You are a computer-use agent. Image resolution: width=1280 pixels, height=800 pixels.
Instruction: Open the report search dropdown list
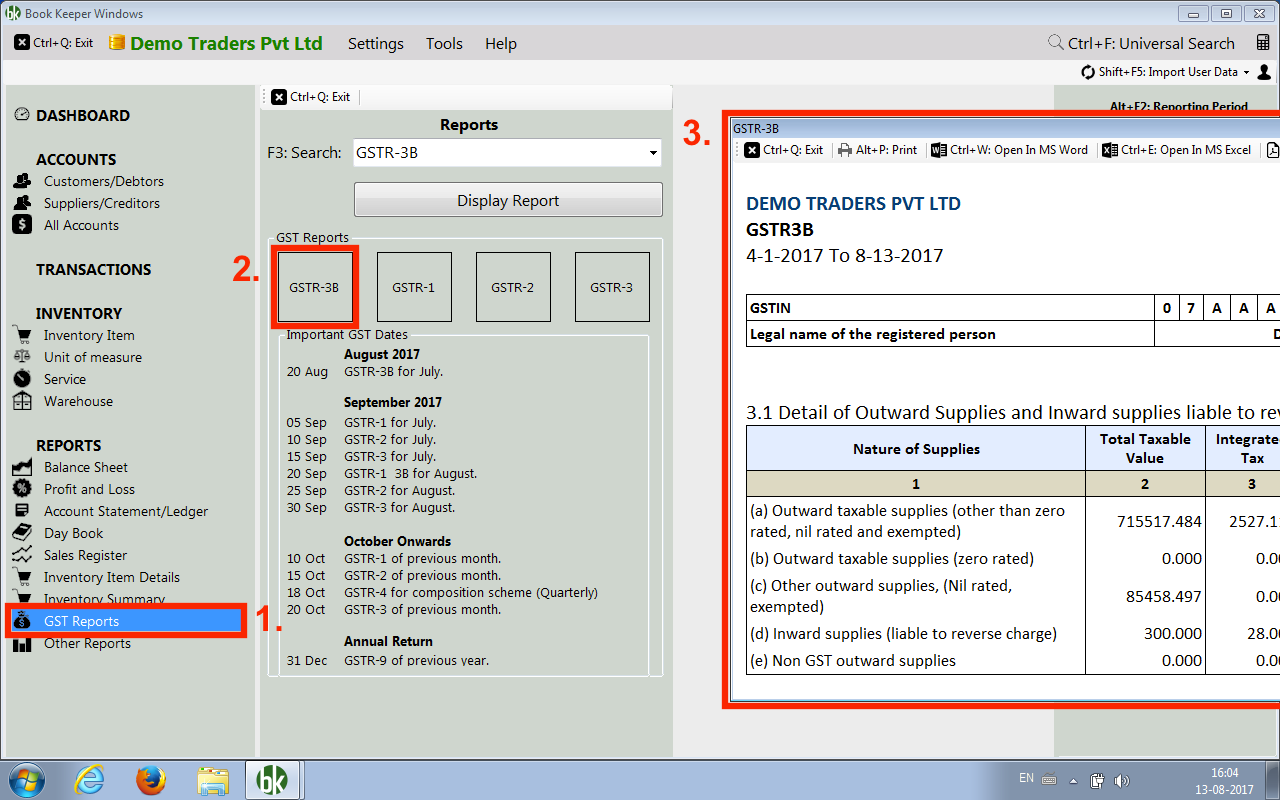pos(653,152)
